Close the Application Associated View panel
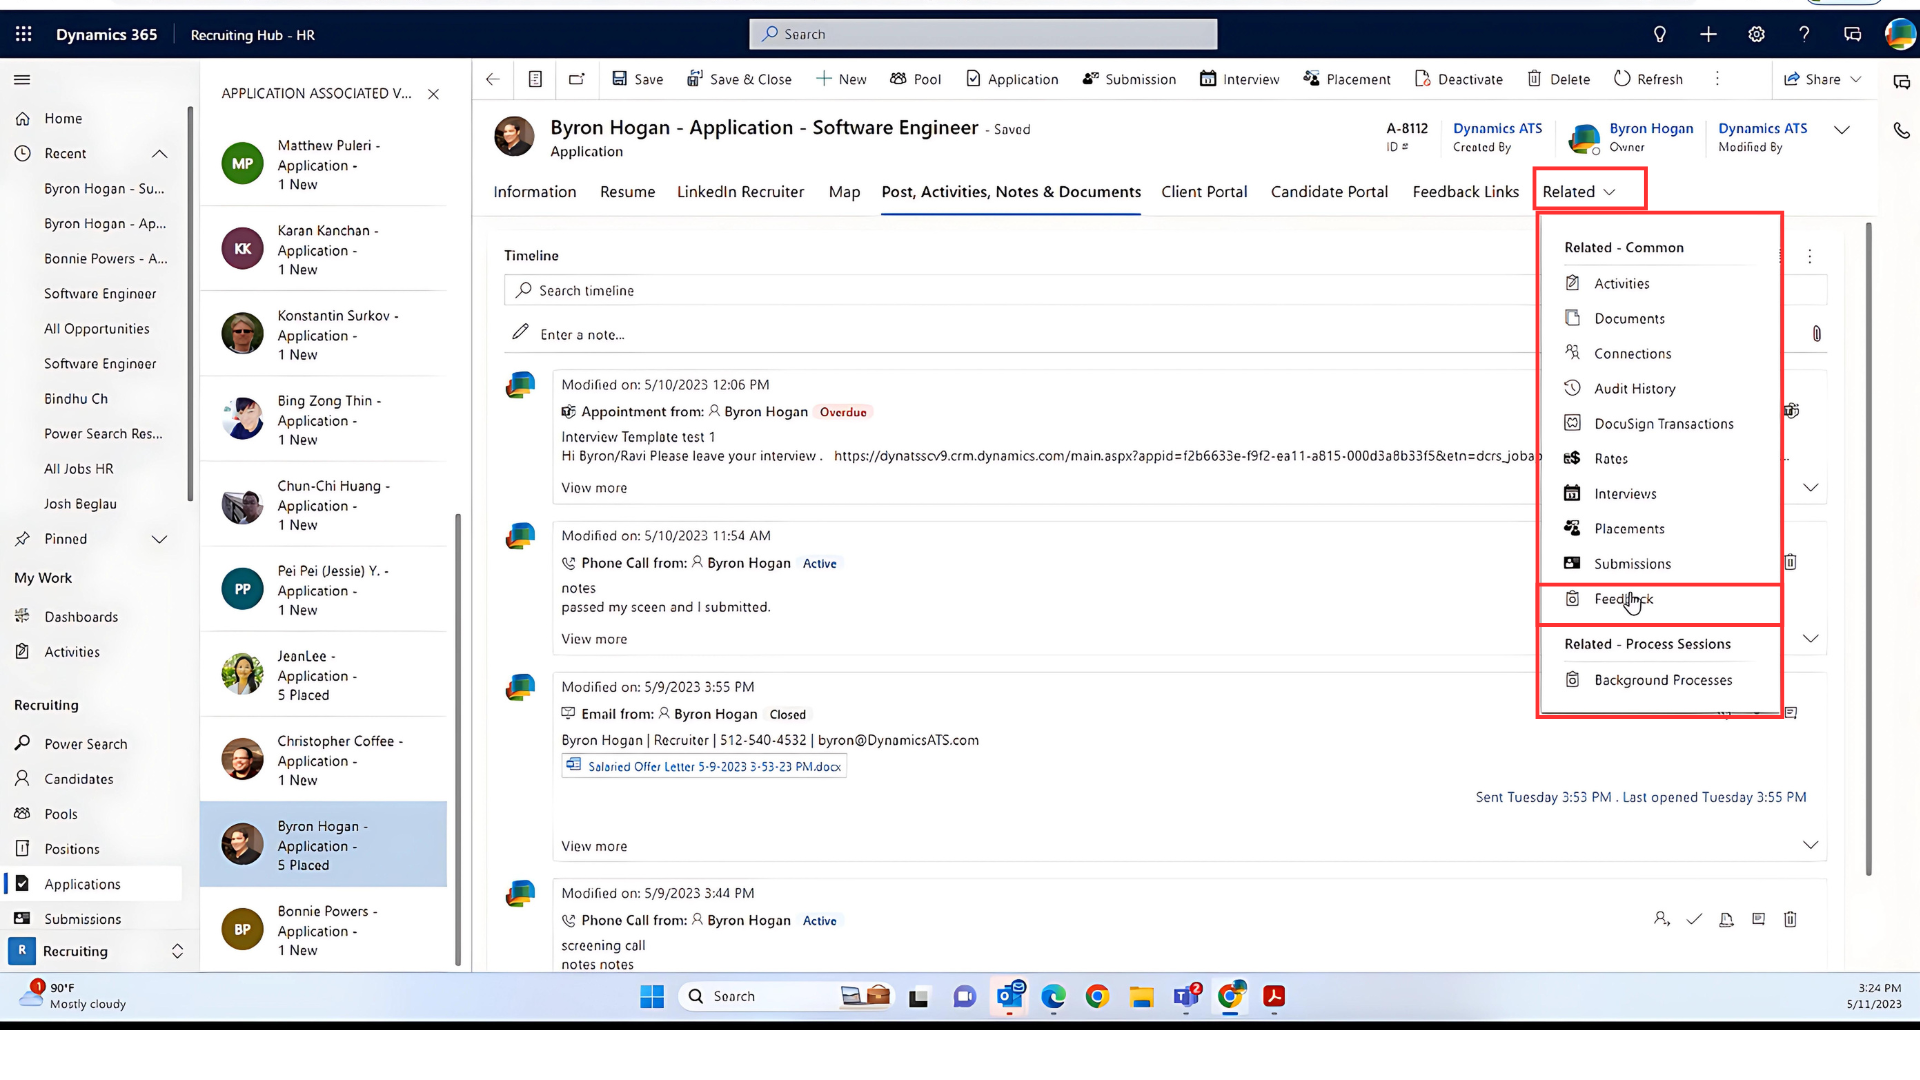The width and height of the screenshot is (1920, 1080). pyautogui.click(x=433, y=94)
